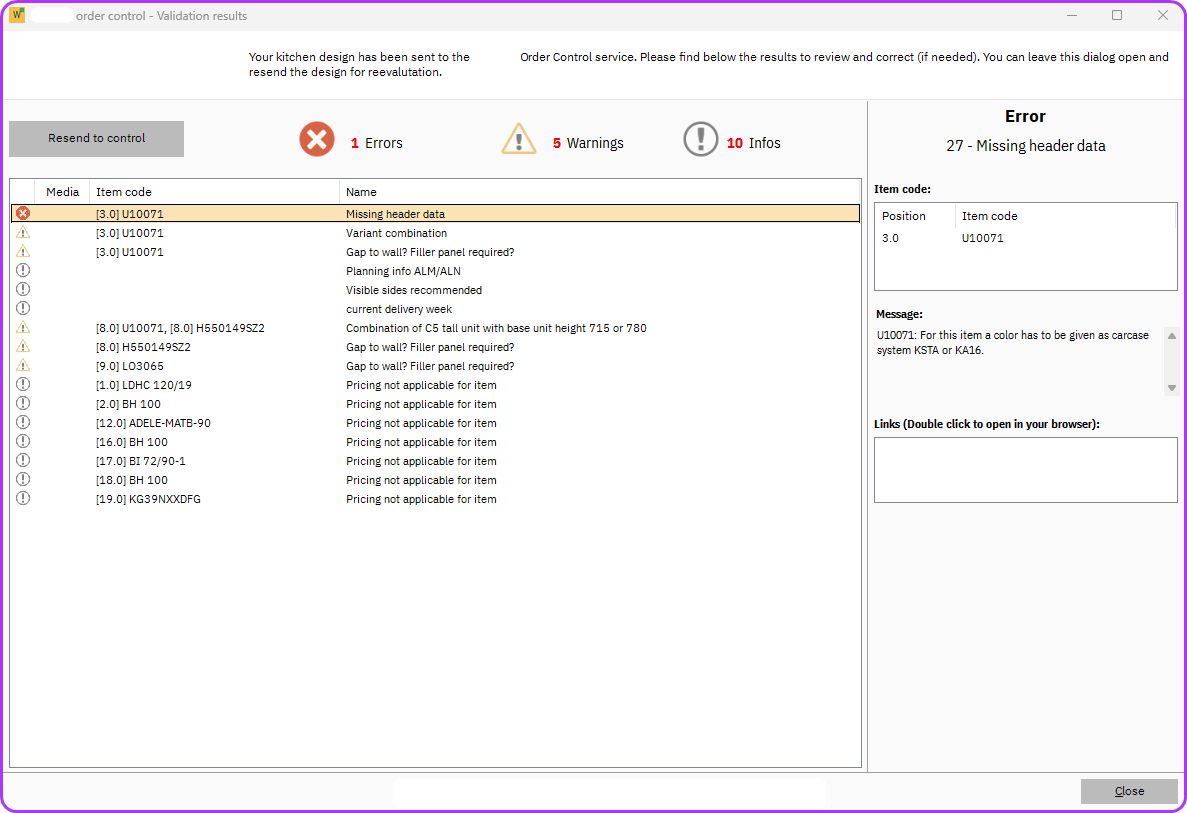Click error icon on Missing header data row
Image resolution: width=1187 pixels, height=813 pixels.
23,213
